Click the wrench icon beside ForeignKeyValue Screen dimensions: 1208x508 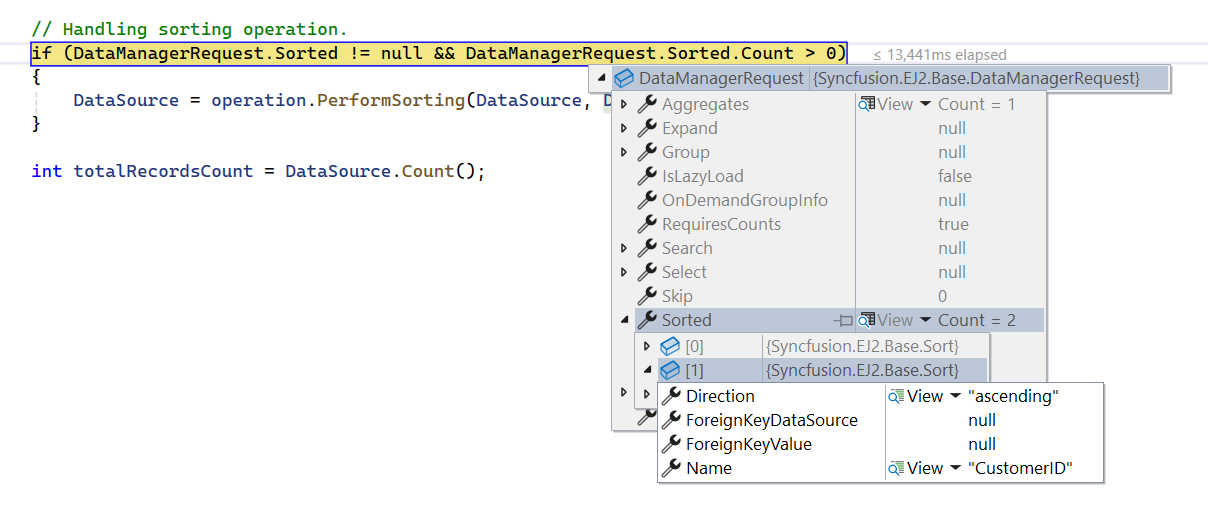point(671,444)
